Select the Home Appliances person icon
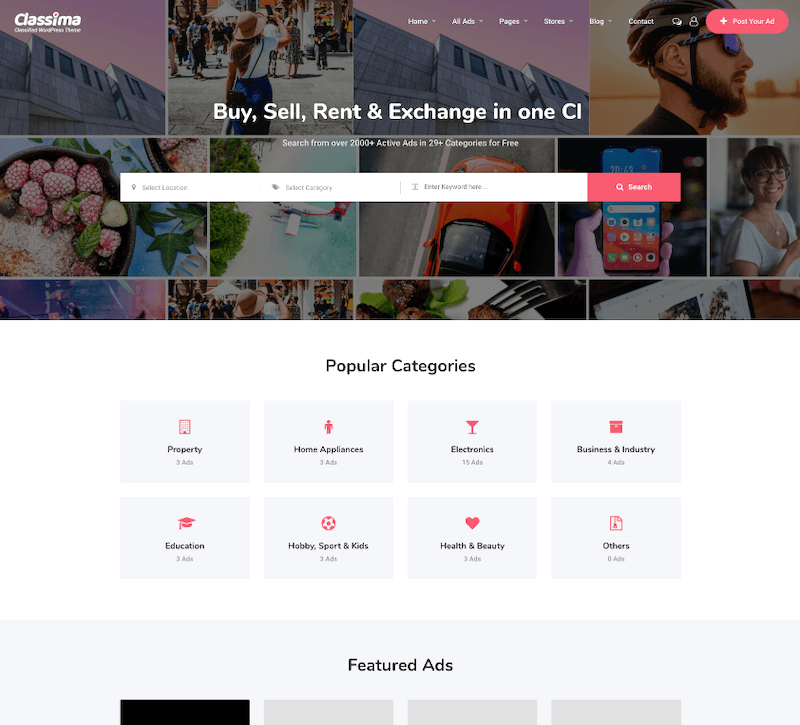This screenshot has height=725, width=800. point(329,427)
